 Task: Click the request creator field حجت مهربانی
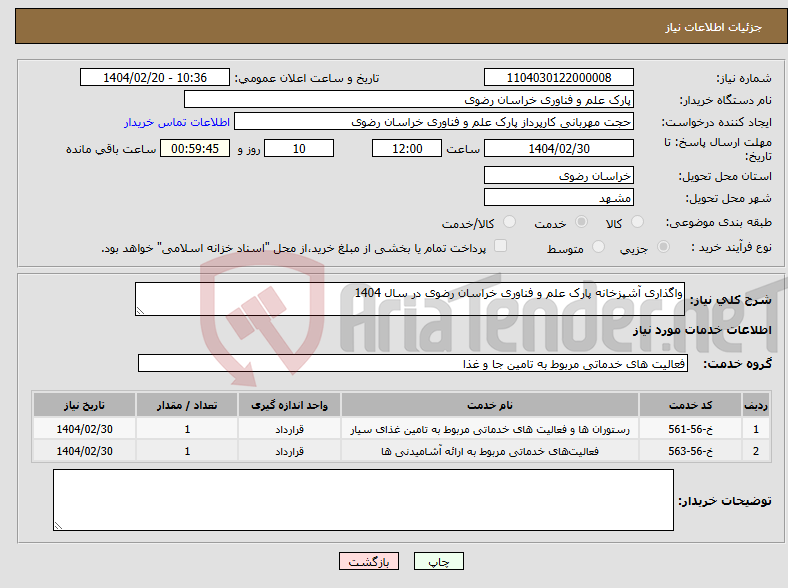(434, 122)
